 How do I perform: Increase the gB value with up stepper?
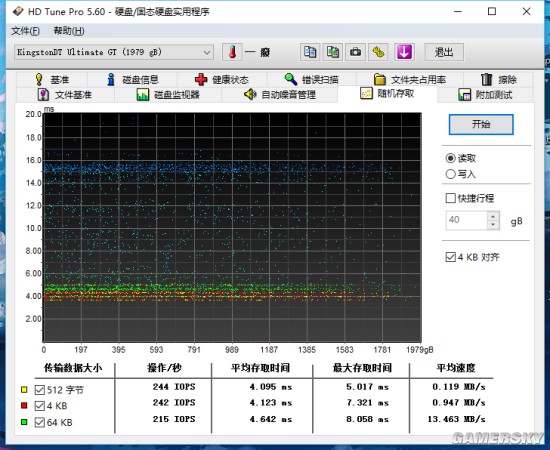point(493,216)
